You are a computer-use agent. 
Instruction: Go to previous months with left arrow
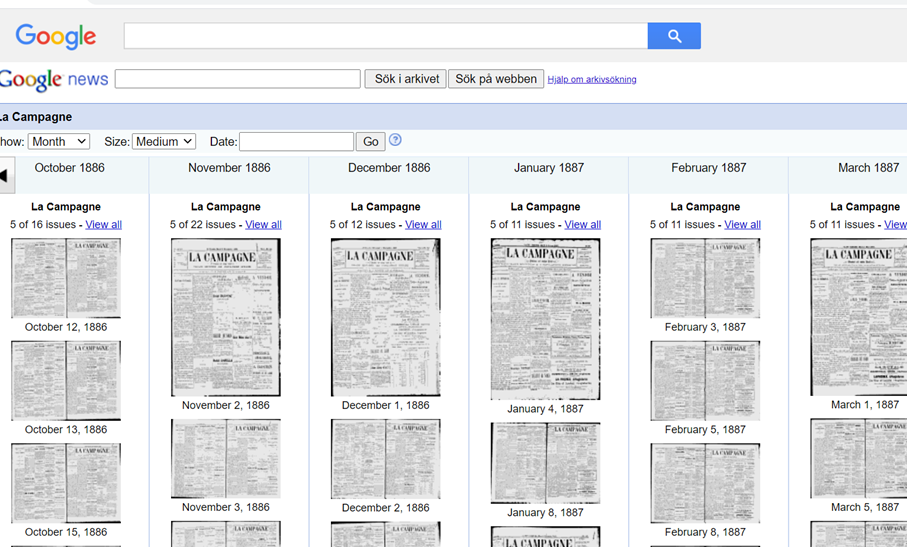(6, 175)
